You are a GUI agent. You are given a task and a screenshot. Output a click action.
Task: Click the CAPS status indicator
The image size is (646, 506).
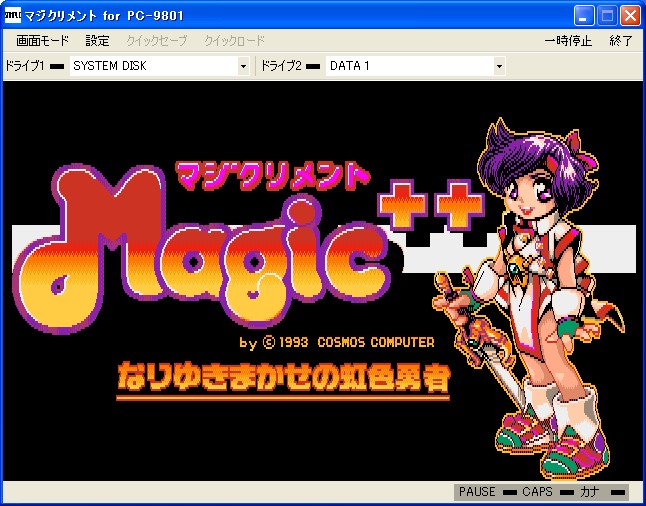[548, 492]
